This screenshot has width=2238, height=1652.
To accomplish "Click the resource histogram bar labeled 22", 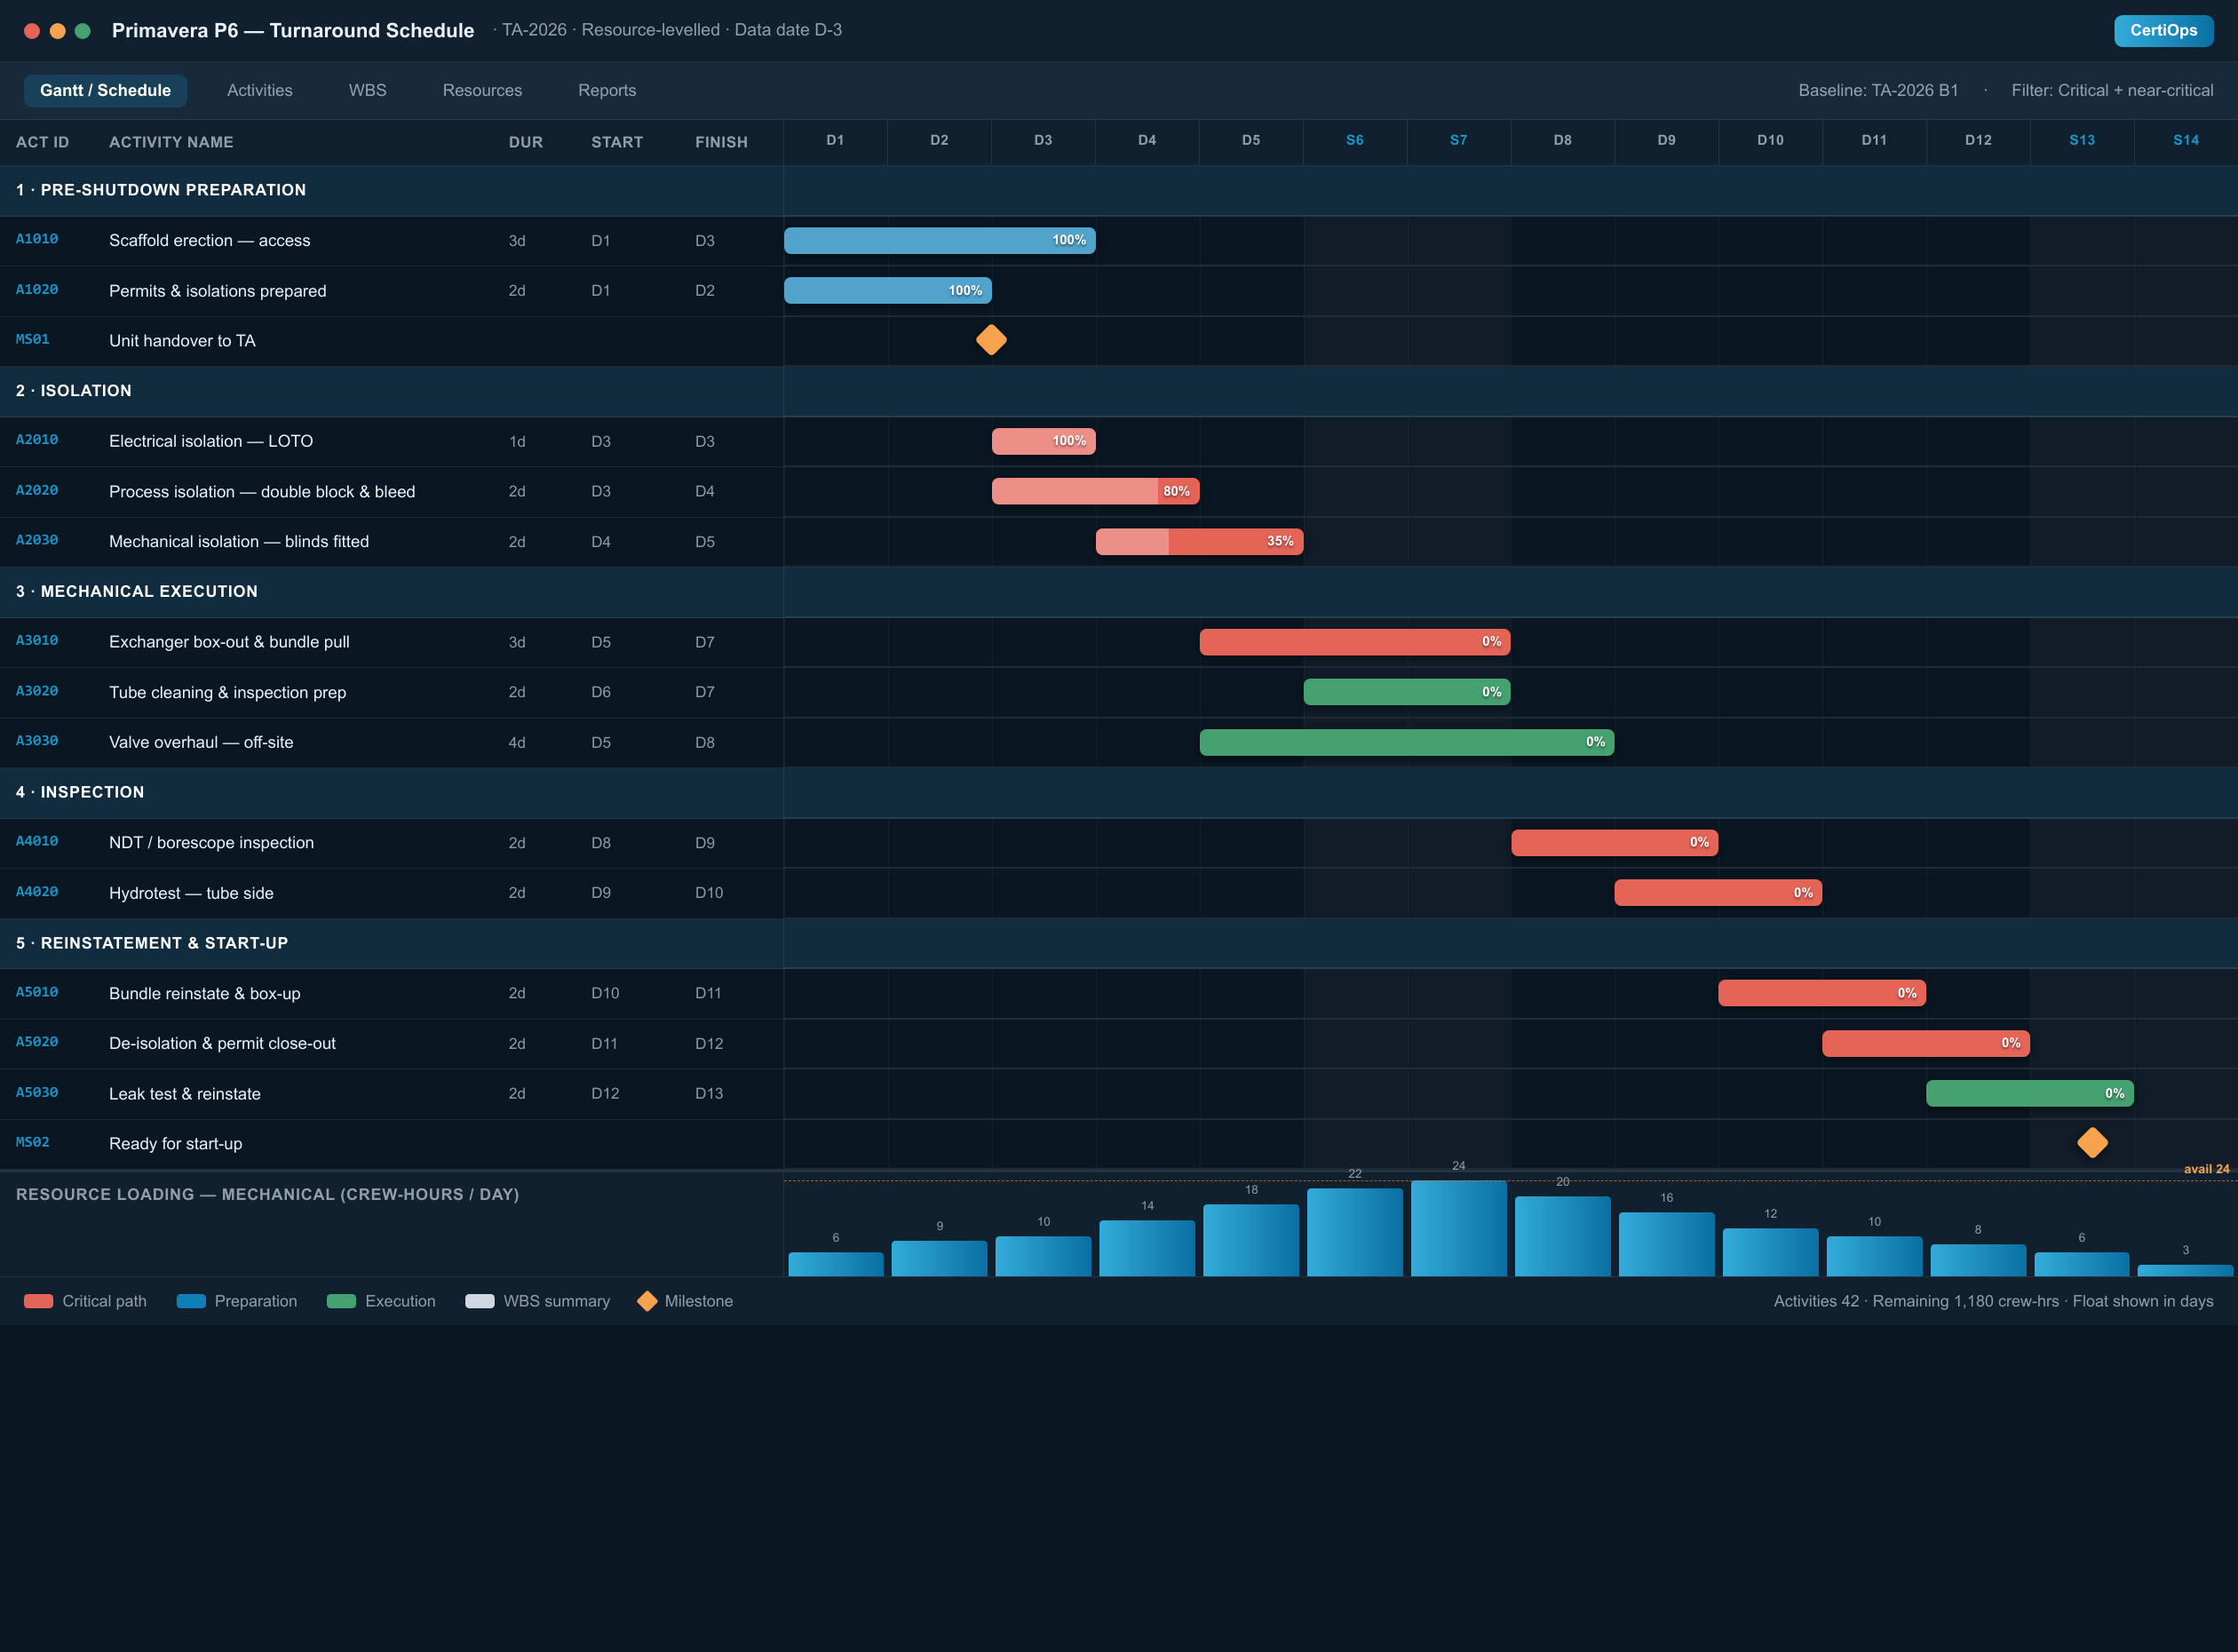I will [x=1355, y=1232].
